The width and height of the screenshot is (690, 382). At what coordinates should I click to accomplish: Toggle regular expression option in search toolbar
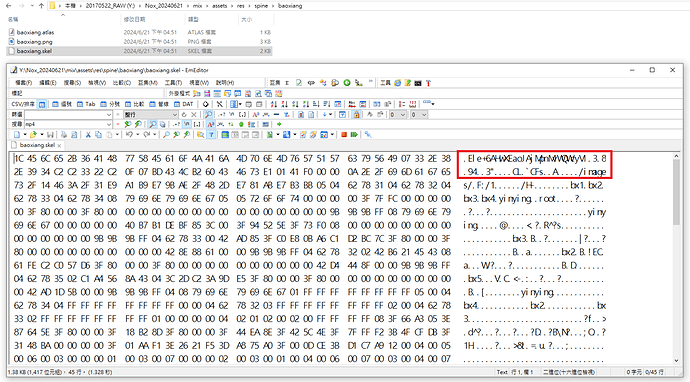pyautogui.click(x=177, y=124)
